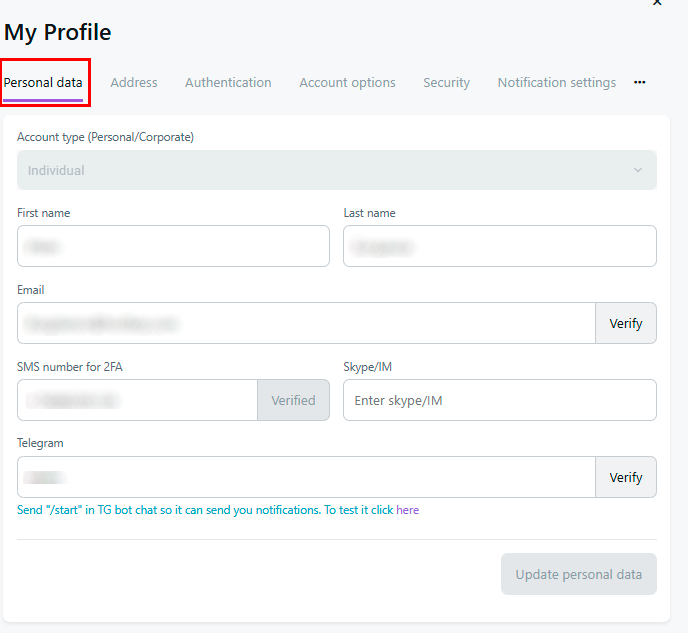Select the Account options tab
Screen dimensions: 688x633
(347, 83)
